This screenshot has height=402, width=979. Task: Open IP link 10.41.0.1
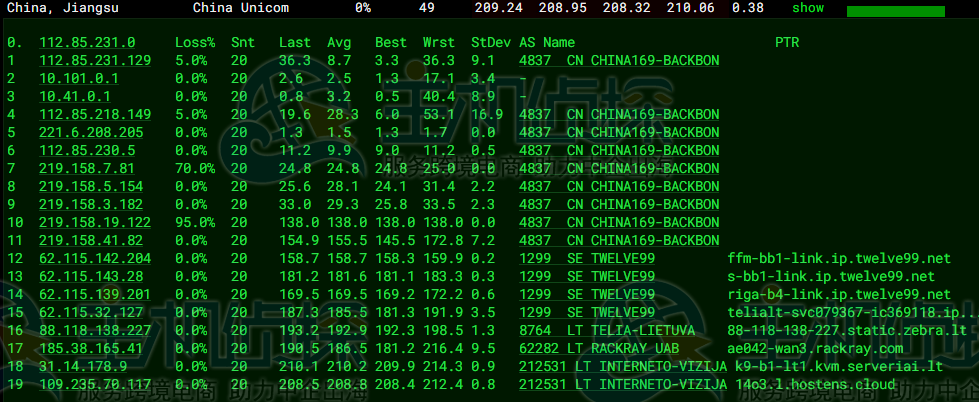tap(75, 97)
